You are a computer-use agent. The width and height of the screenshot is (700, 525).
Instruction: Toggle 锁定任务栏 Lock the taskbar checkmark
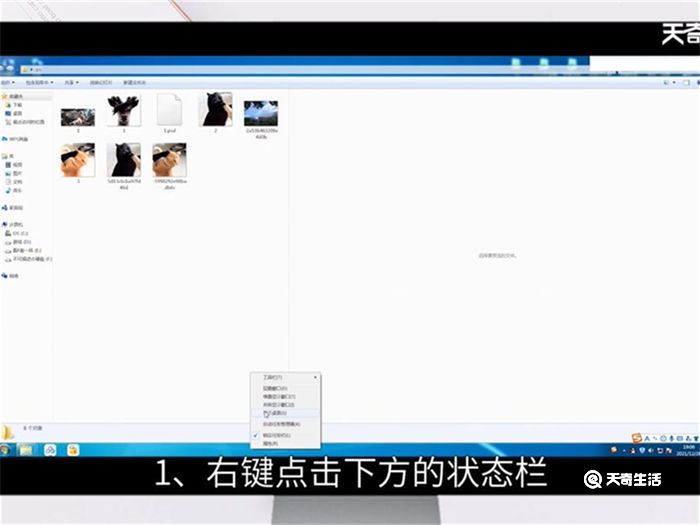285,435
